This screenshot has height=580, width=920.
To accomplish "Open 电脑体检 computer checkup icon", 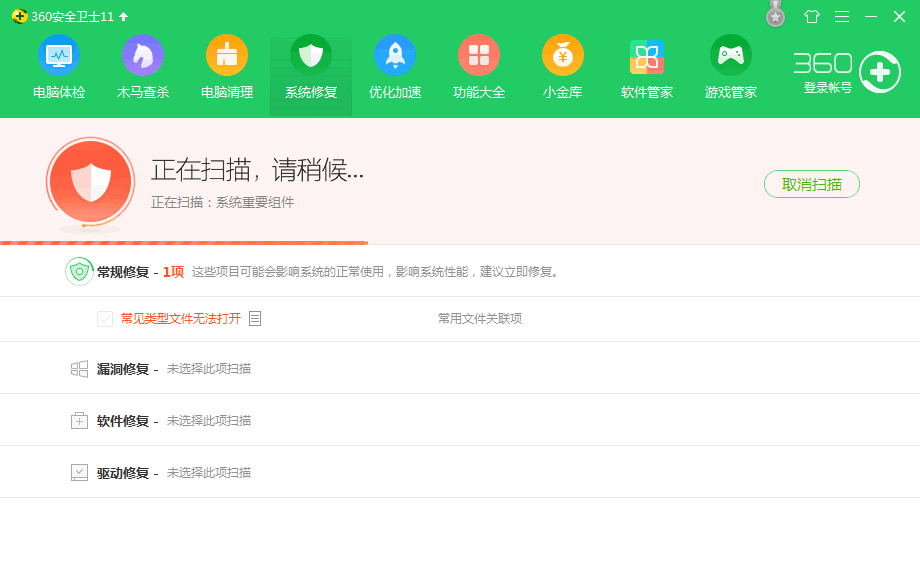I will point(59,55).
